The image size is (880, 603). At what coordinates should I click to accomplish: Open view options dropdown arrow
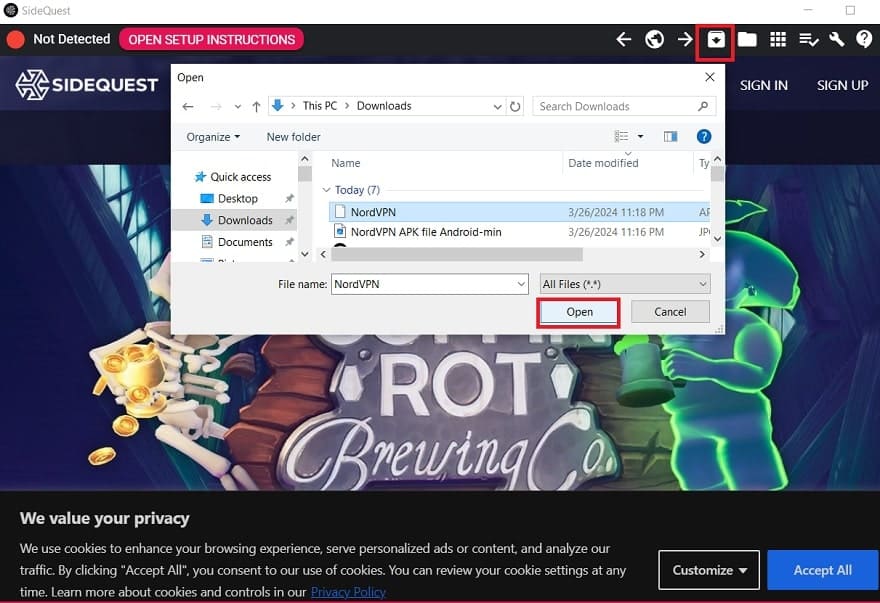pyautogui.click(x=640, y=136)
